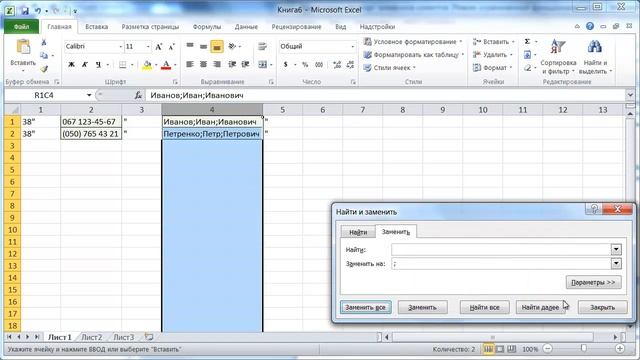Viewport: 640px width, 360px height.
Task: Toggle middle vertical alignment
Action: click(203, 46)
